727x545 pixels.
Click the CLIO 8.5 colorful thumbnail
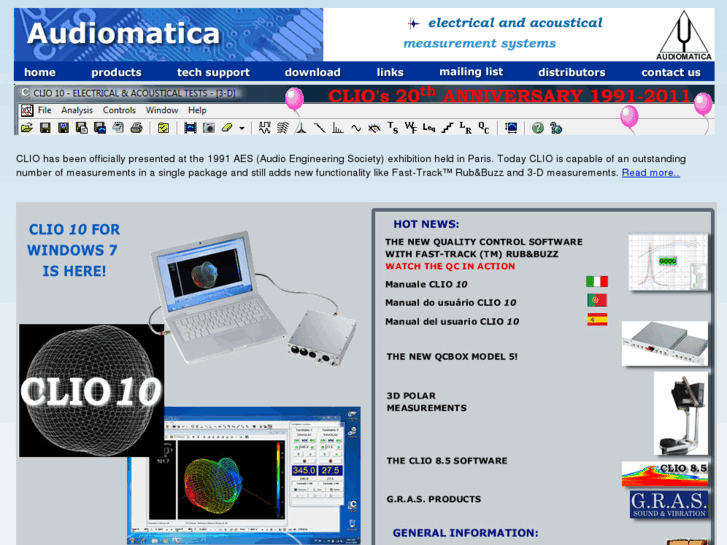(x=665, y=474)
